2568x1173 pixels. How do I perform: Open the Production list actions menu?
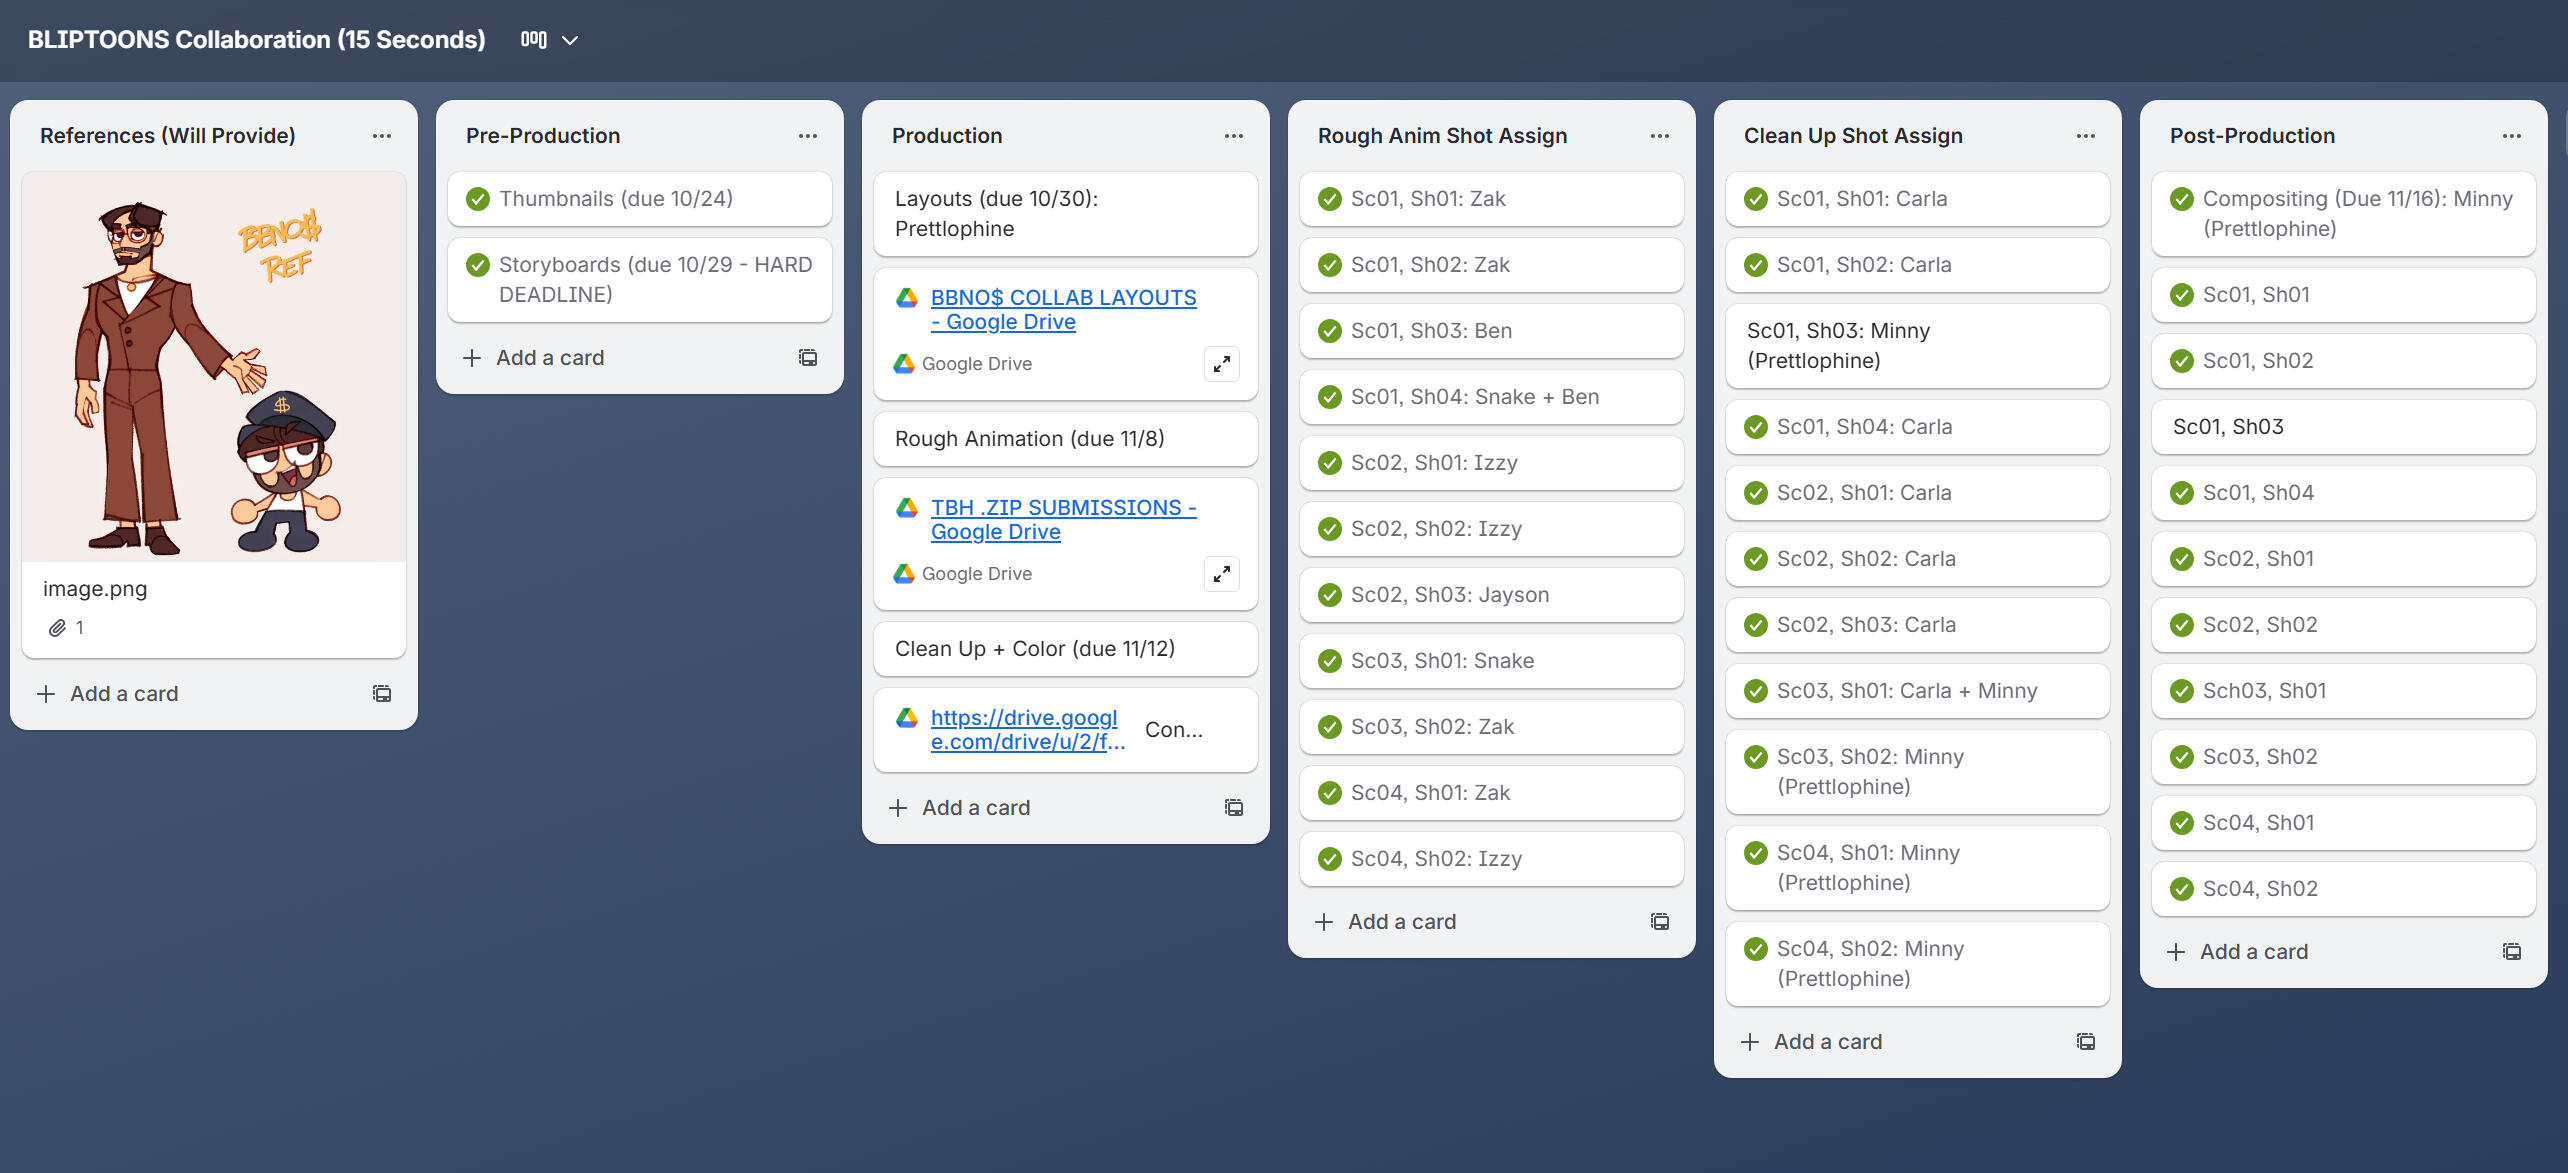click(x=1233, y=136)
